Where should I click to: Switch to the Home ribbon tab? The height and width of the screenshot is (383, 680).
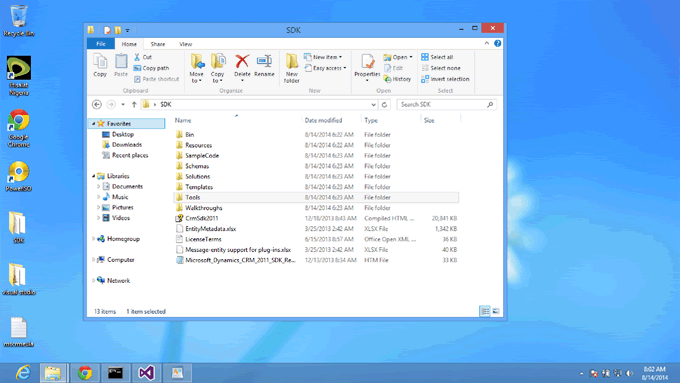(x=129, y=44)
